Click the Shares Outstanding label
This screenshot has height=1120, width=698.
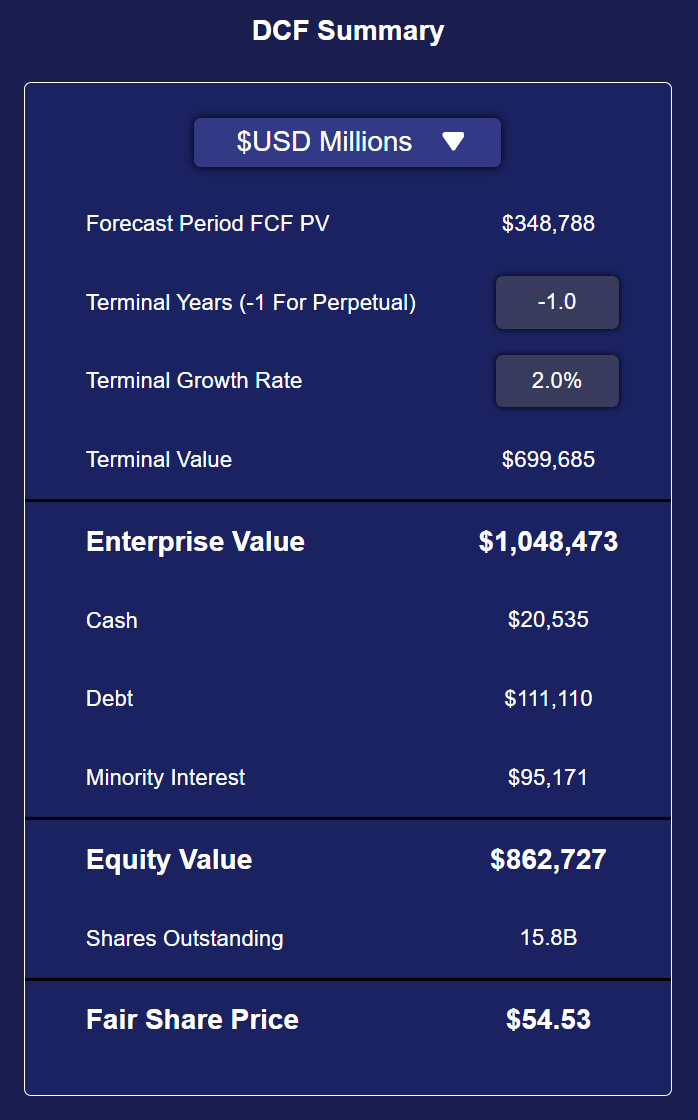184,939
